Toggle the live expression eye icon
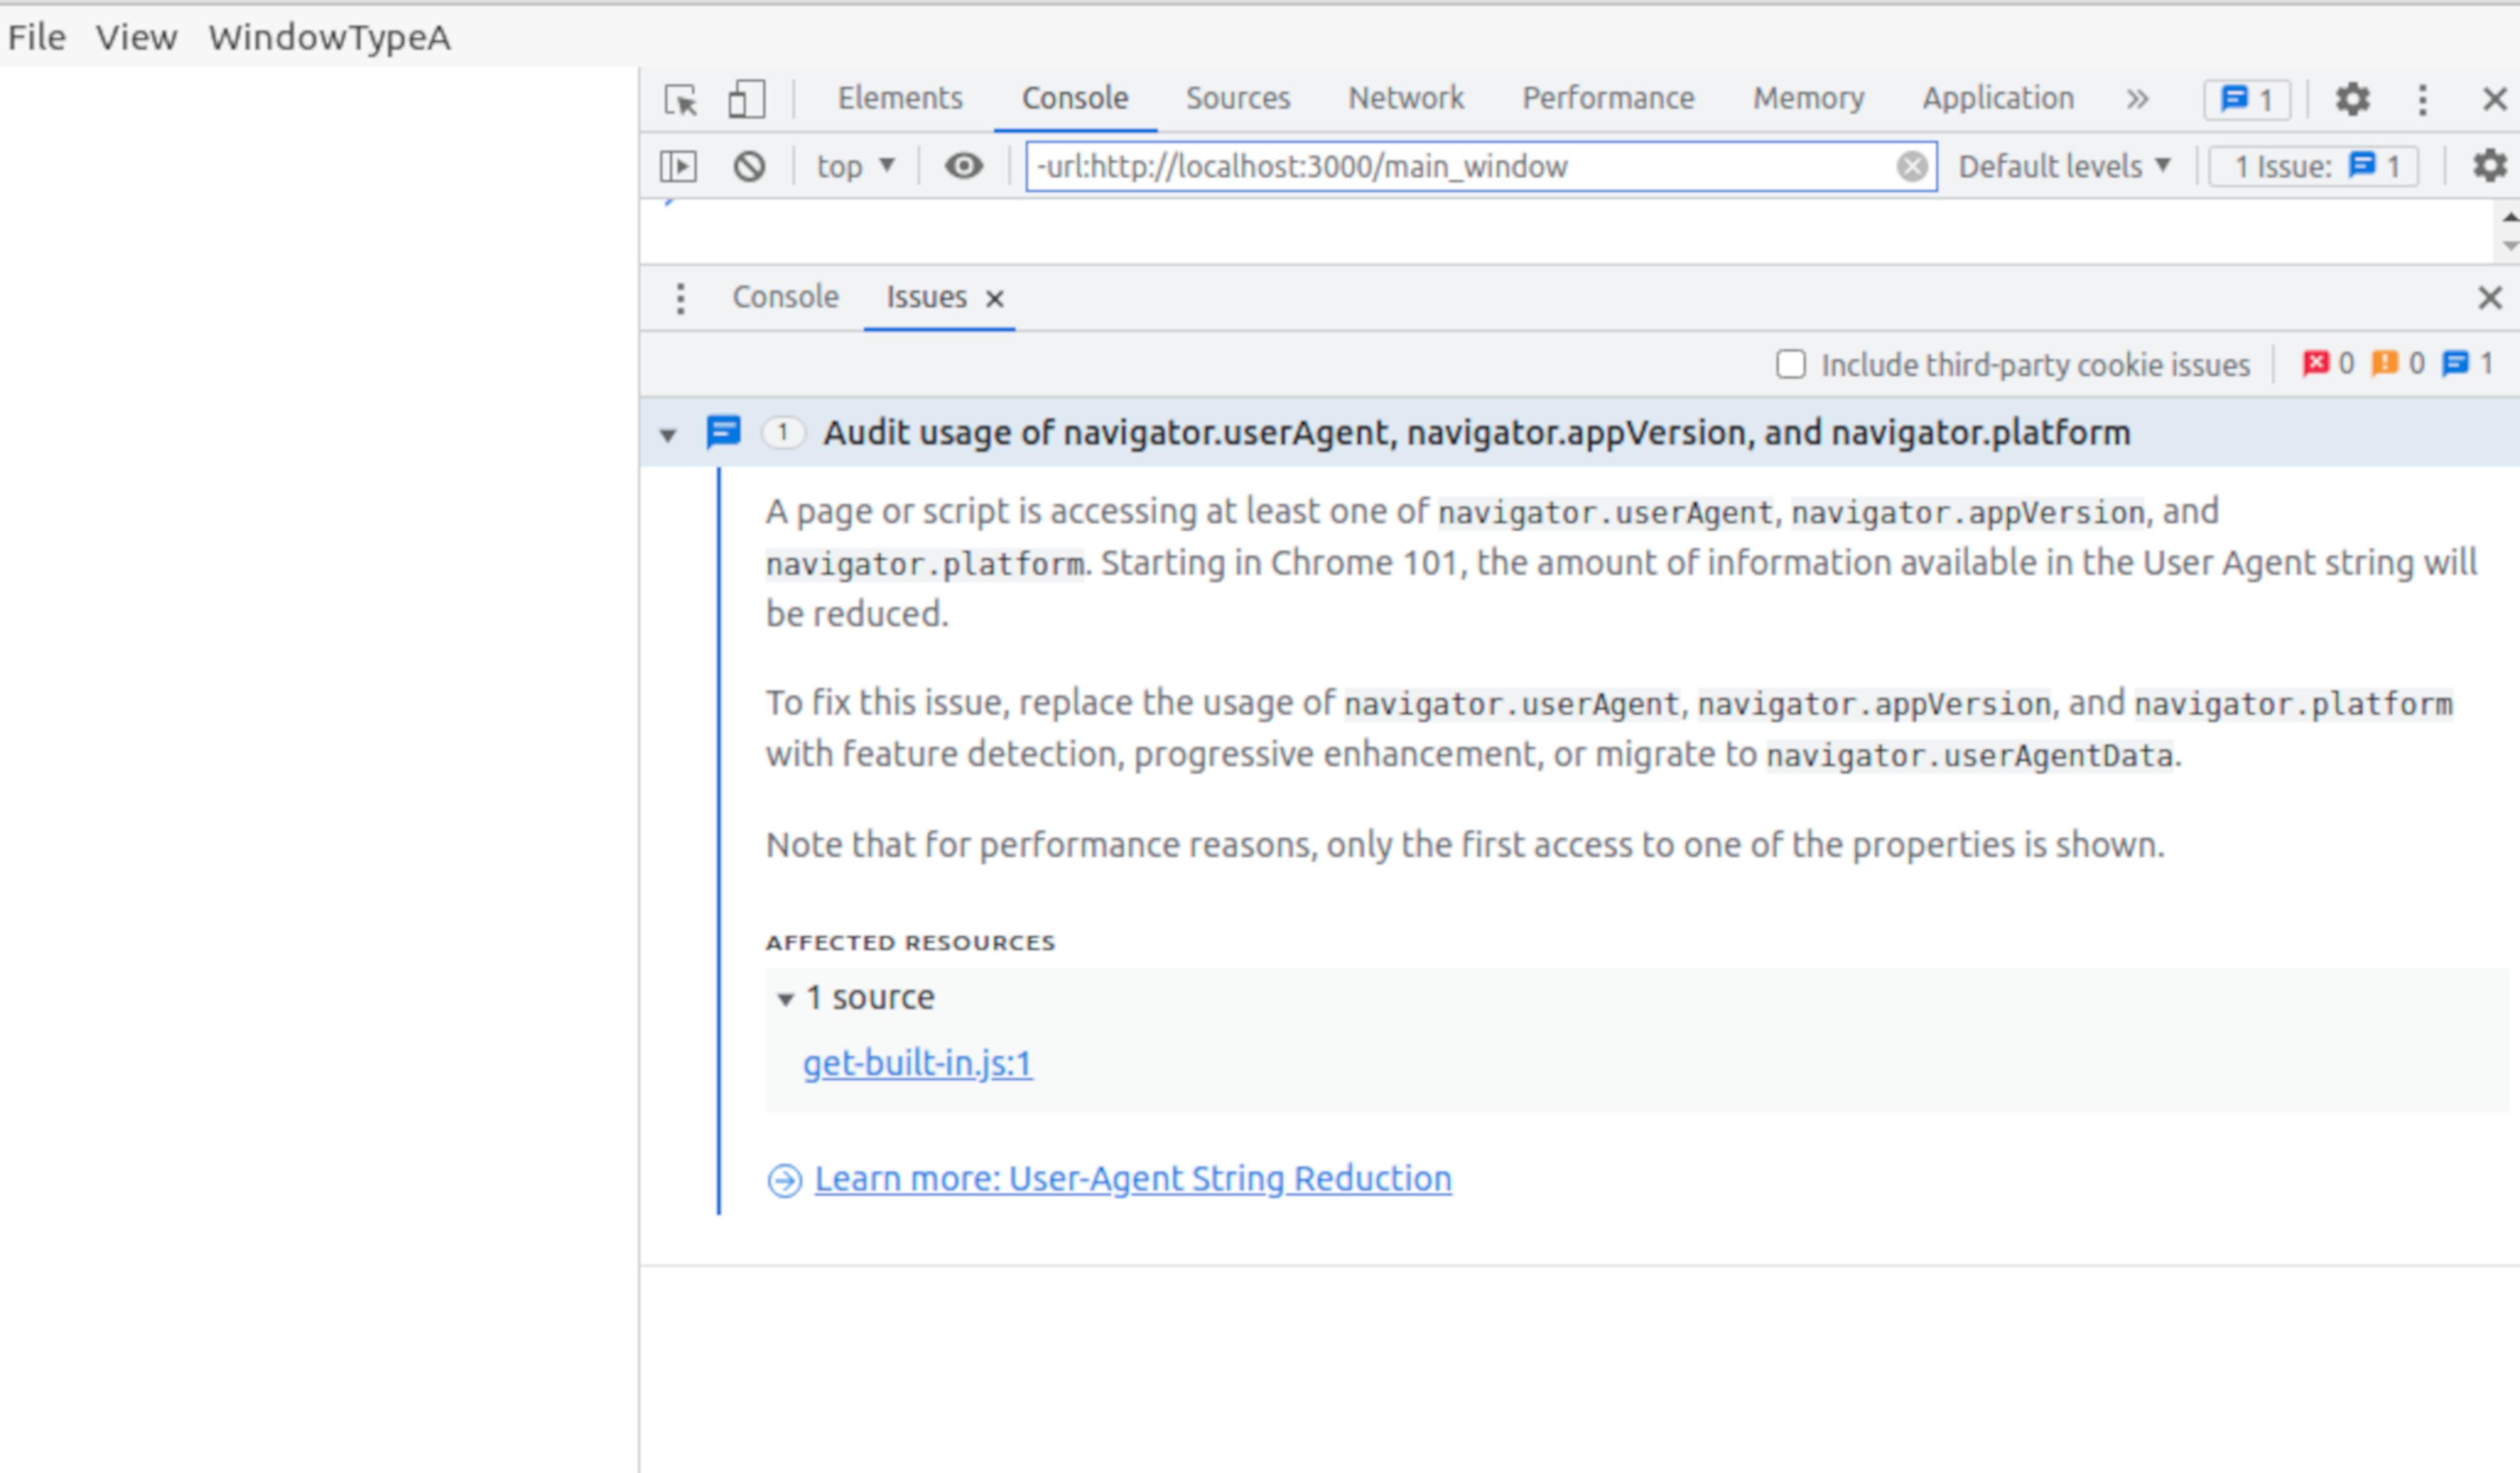Image resolution: width=2520 pixels, height=1473 pixels. (963, 166)
